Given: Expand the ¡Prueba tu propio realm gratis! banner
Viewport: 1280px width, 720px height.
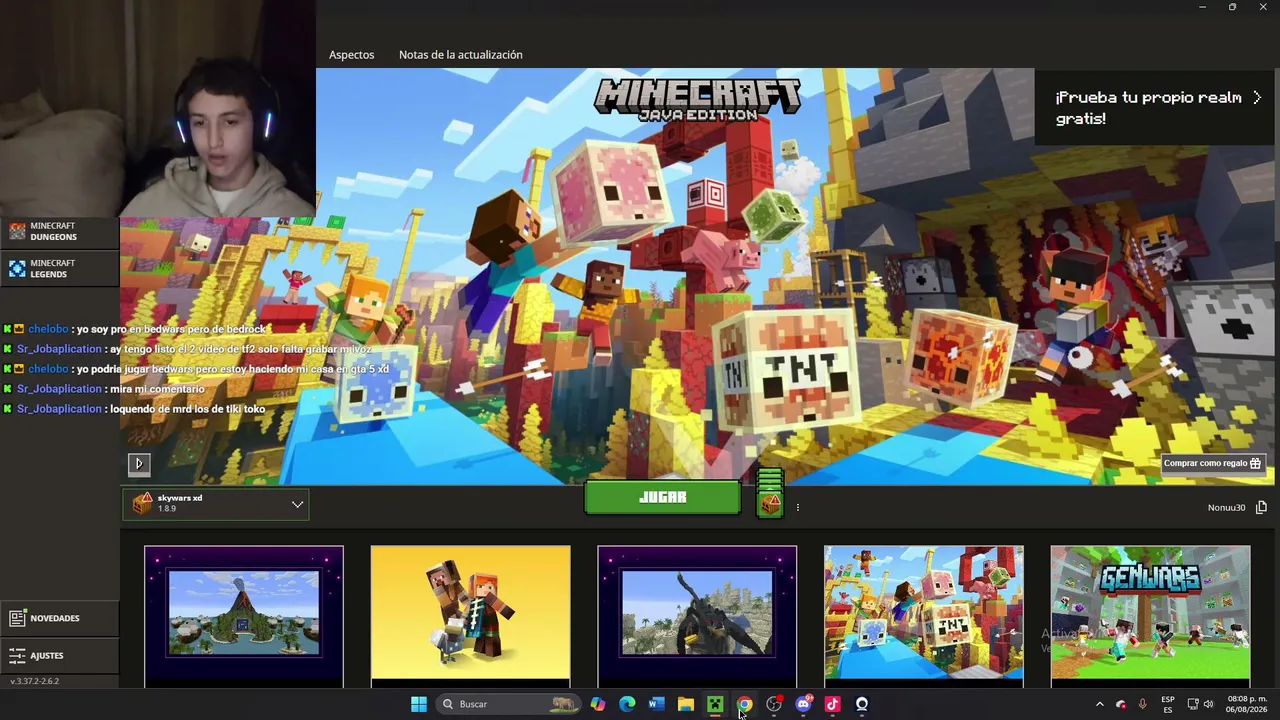Looking at the screenshot, I should [1157, 108].
